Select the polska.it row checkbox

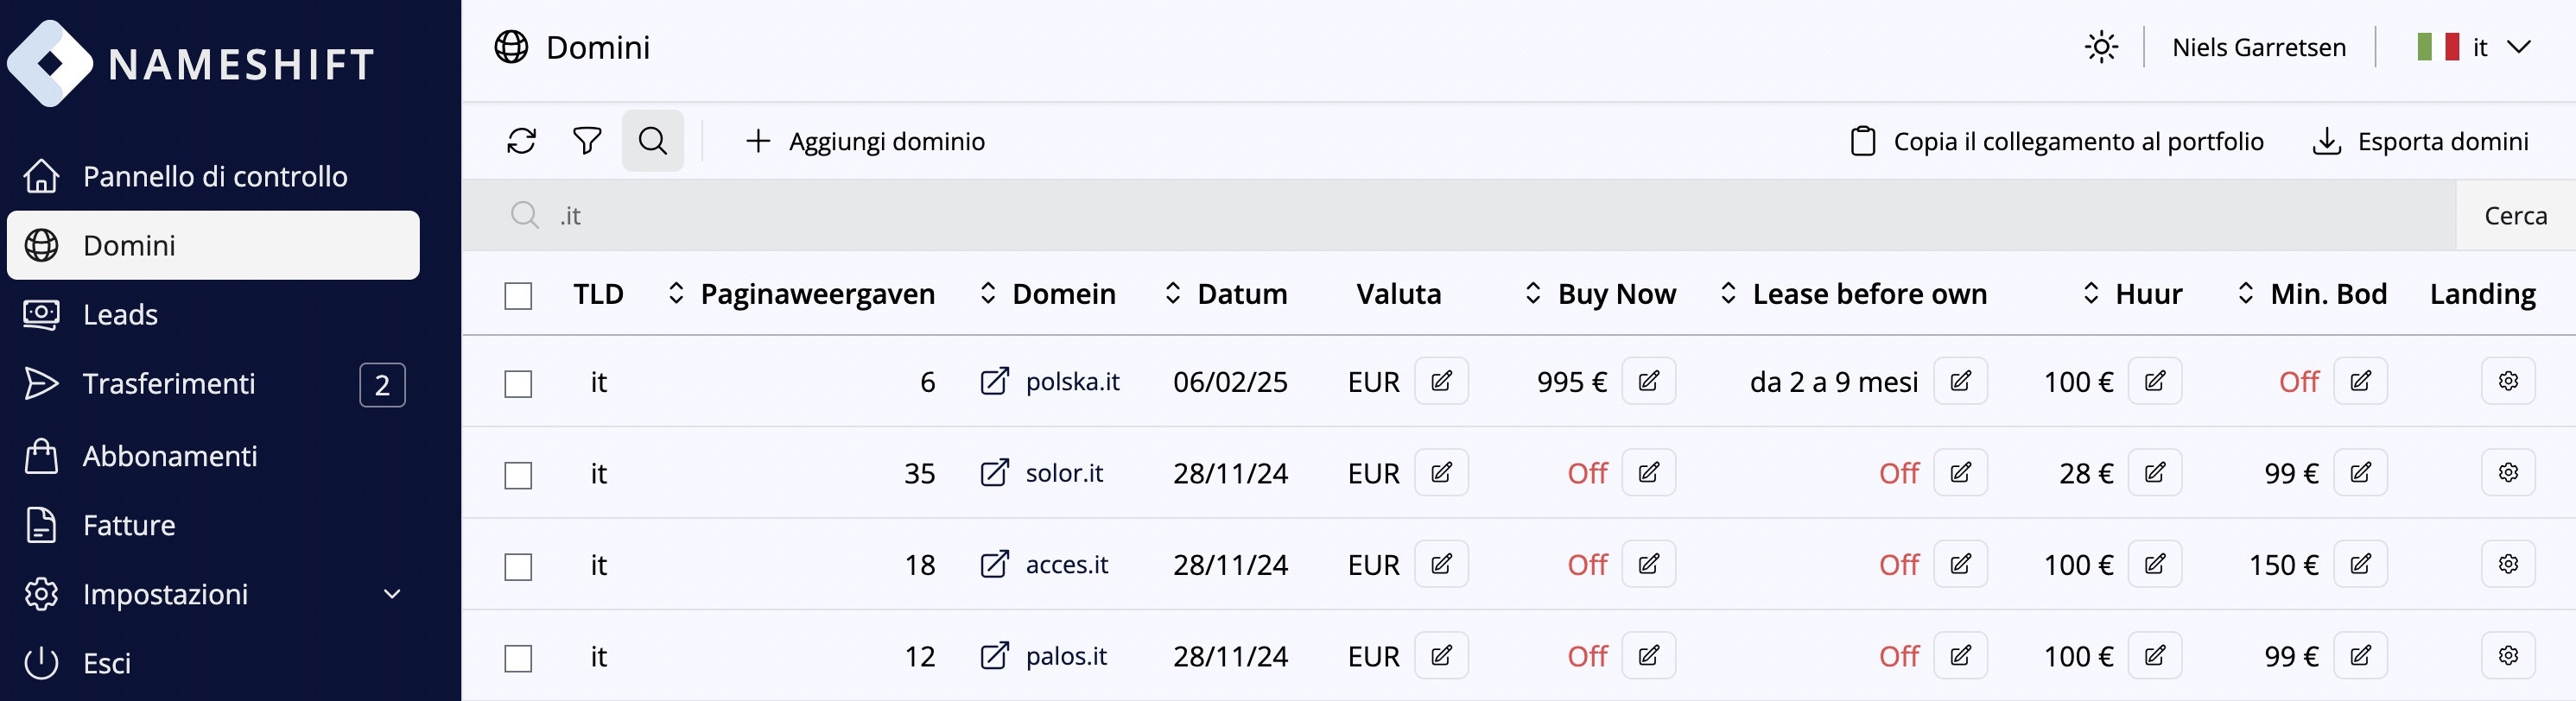518,384
